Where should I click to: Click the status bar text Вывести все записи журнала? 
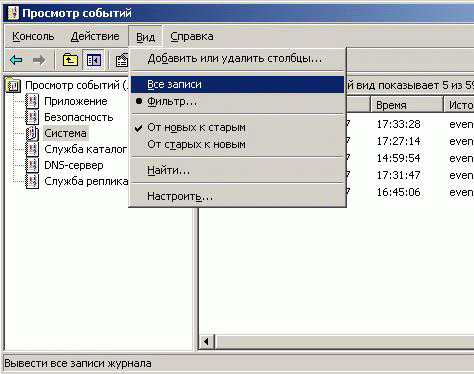[x=78, y=363]
